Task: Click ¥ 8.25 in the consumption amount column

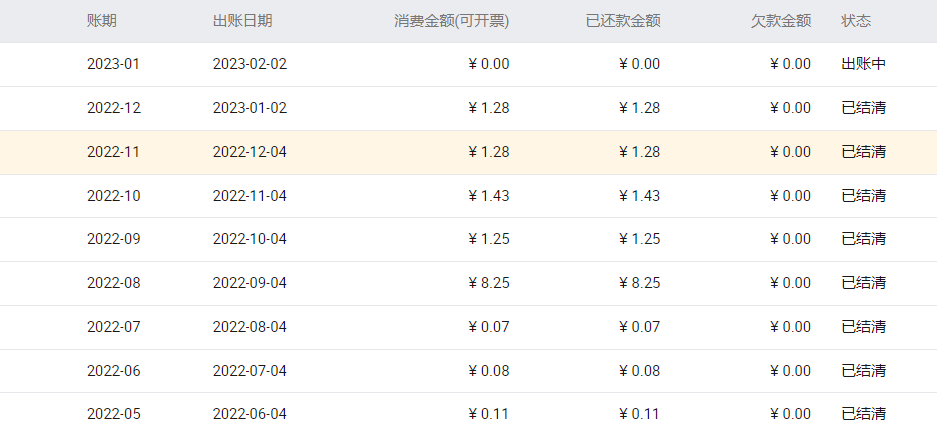Action: [x=489, y=283]
